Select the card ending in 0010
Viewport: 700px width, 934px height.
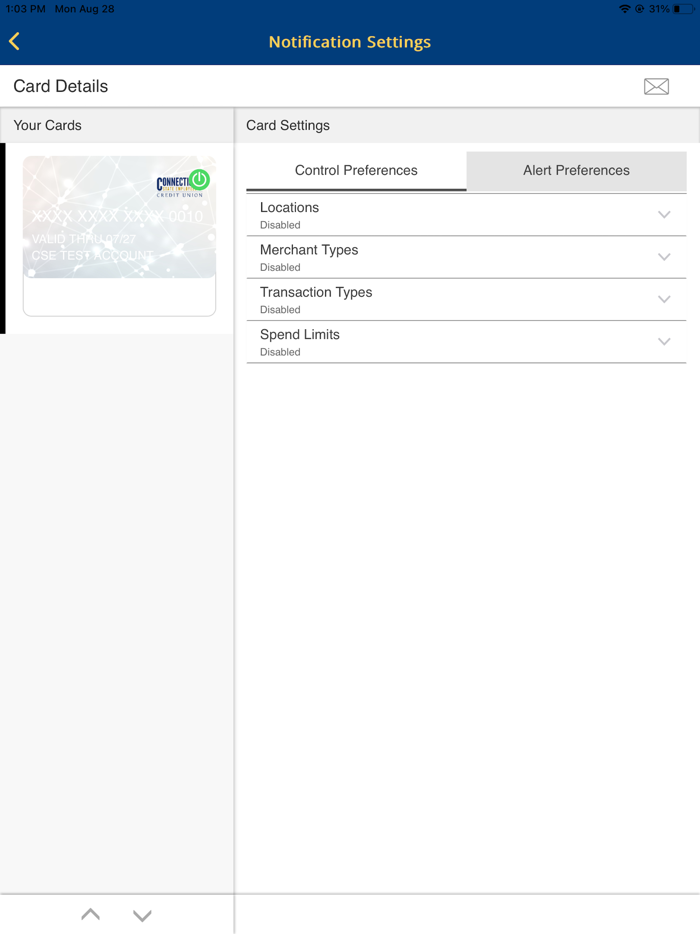119,236
